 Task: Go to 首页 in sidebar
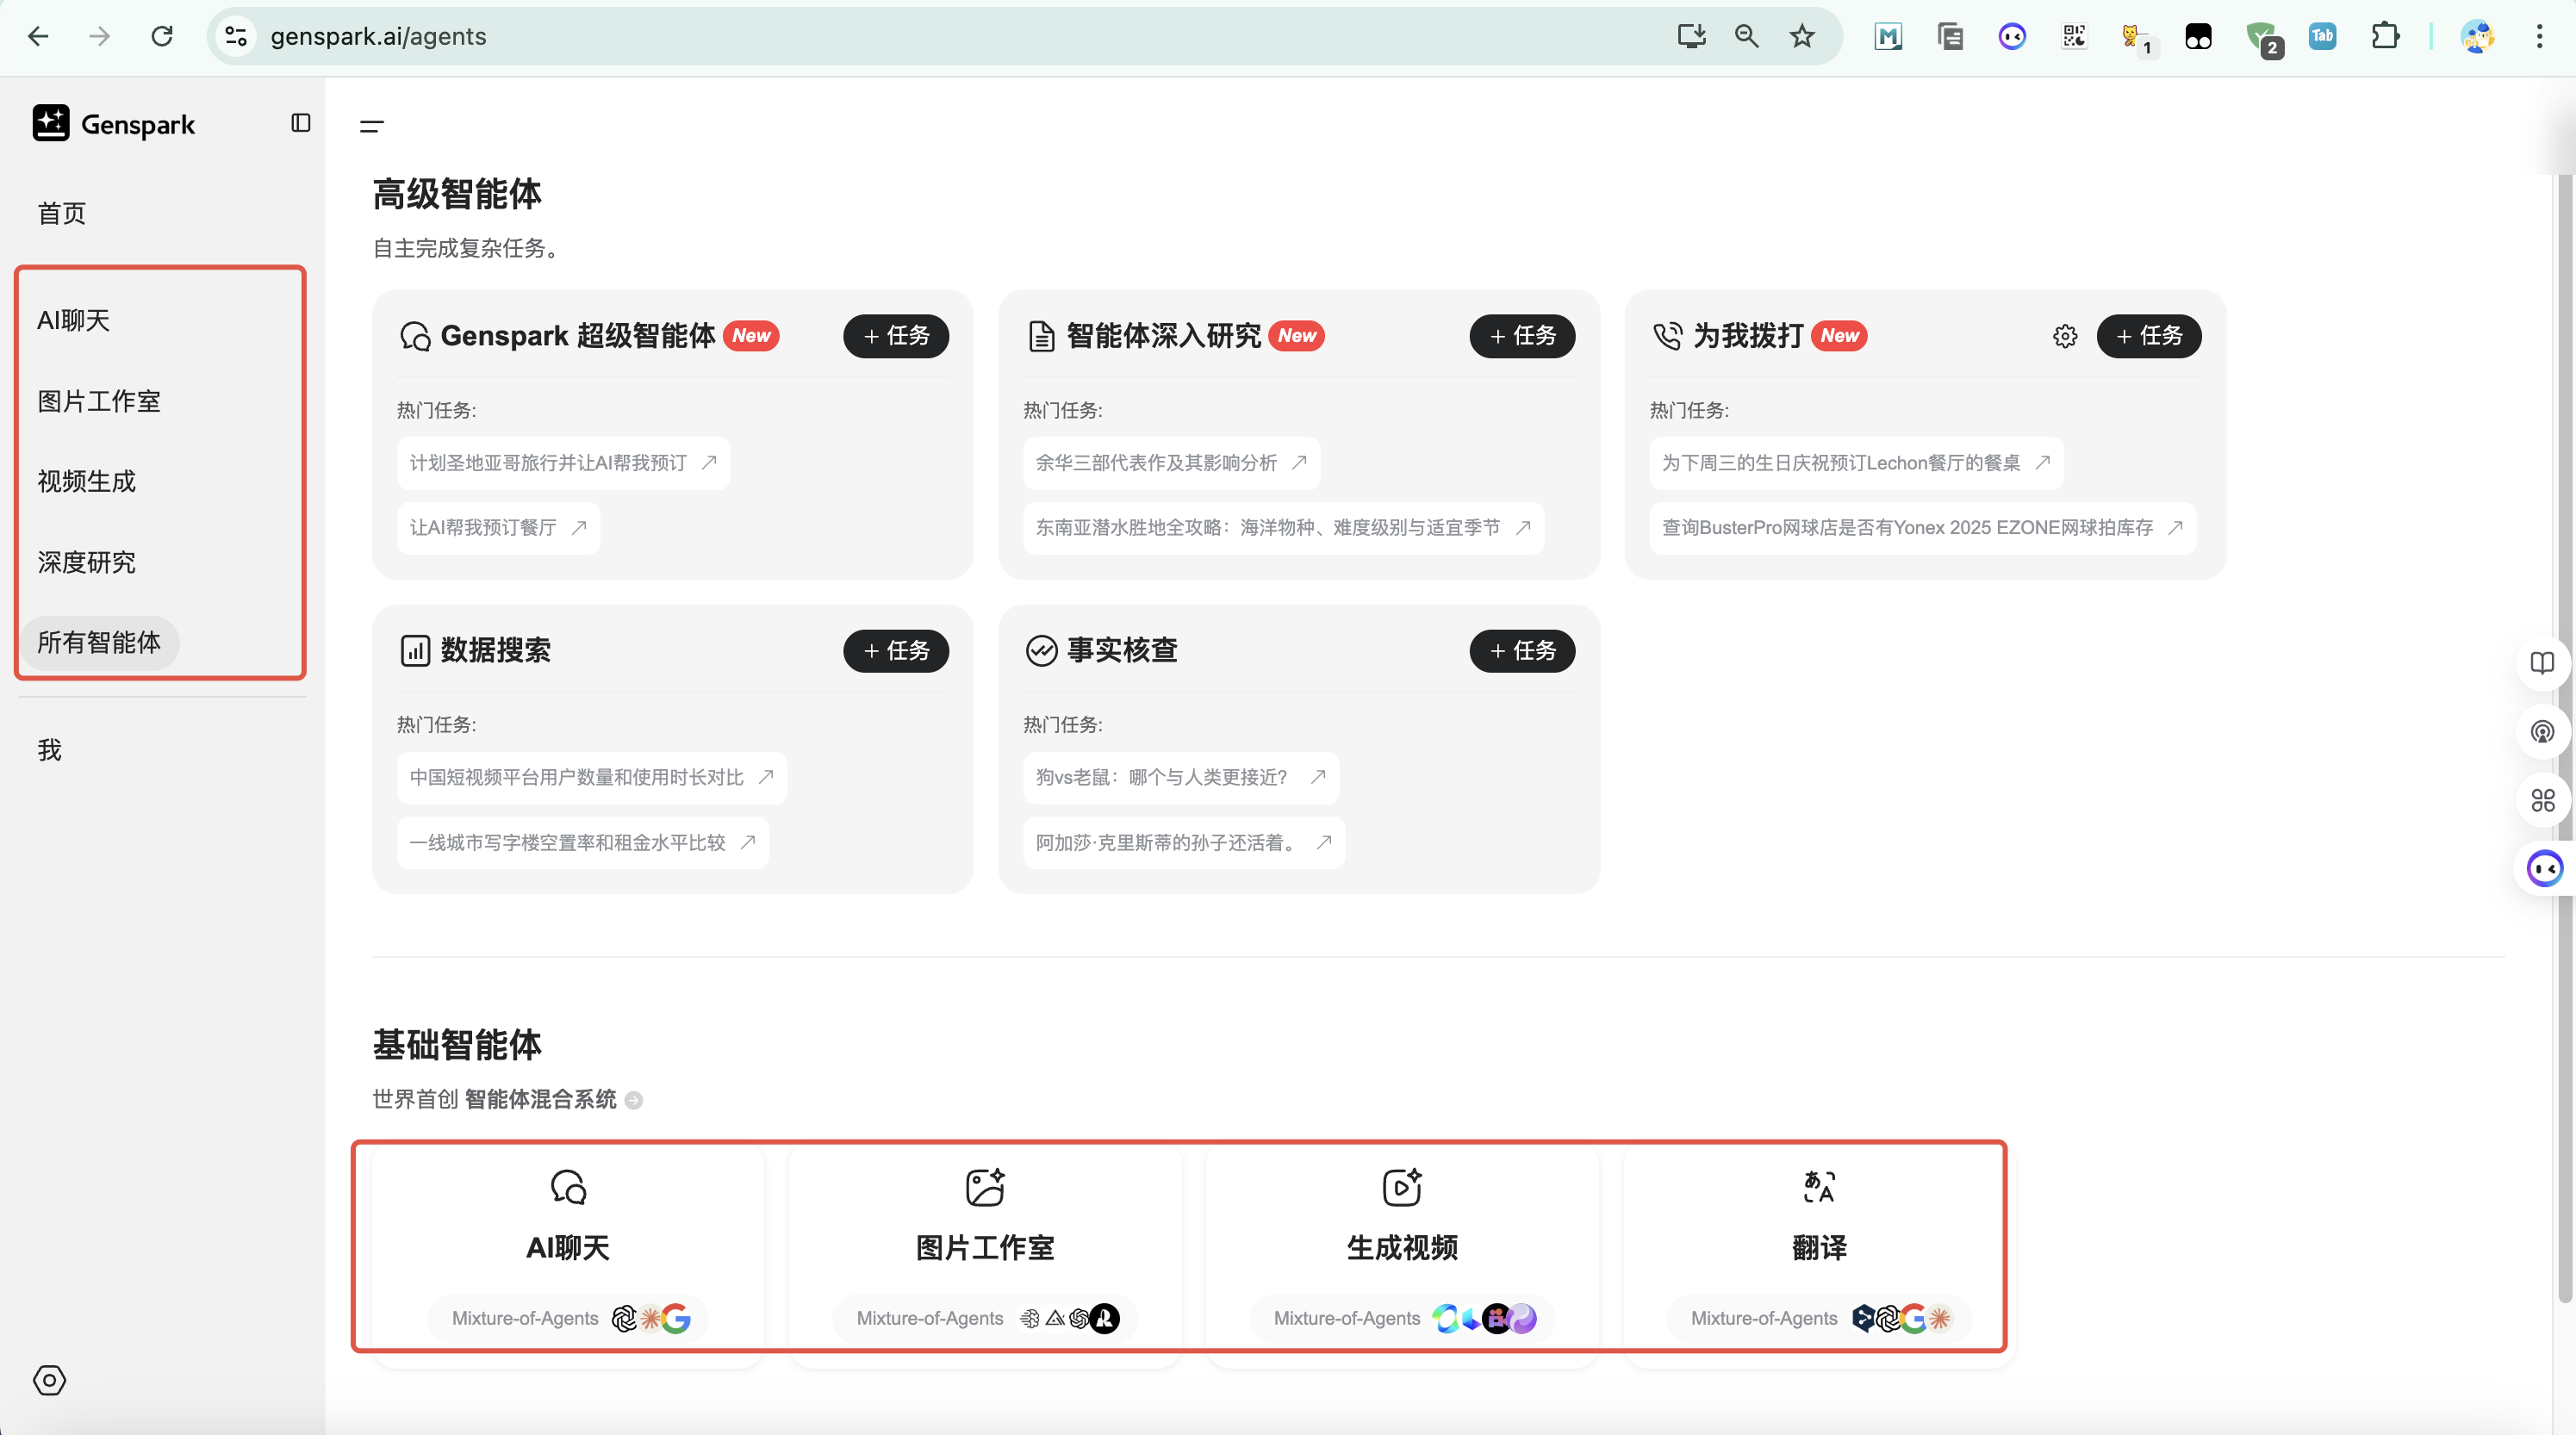click(62, 213)
